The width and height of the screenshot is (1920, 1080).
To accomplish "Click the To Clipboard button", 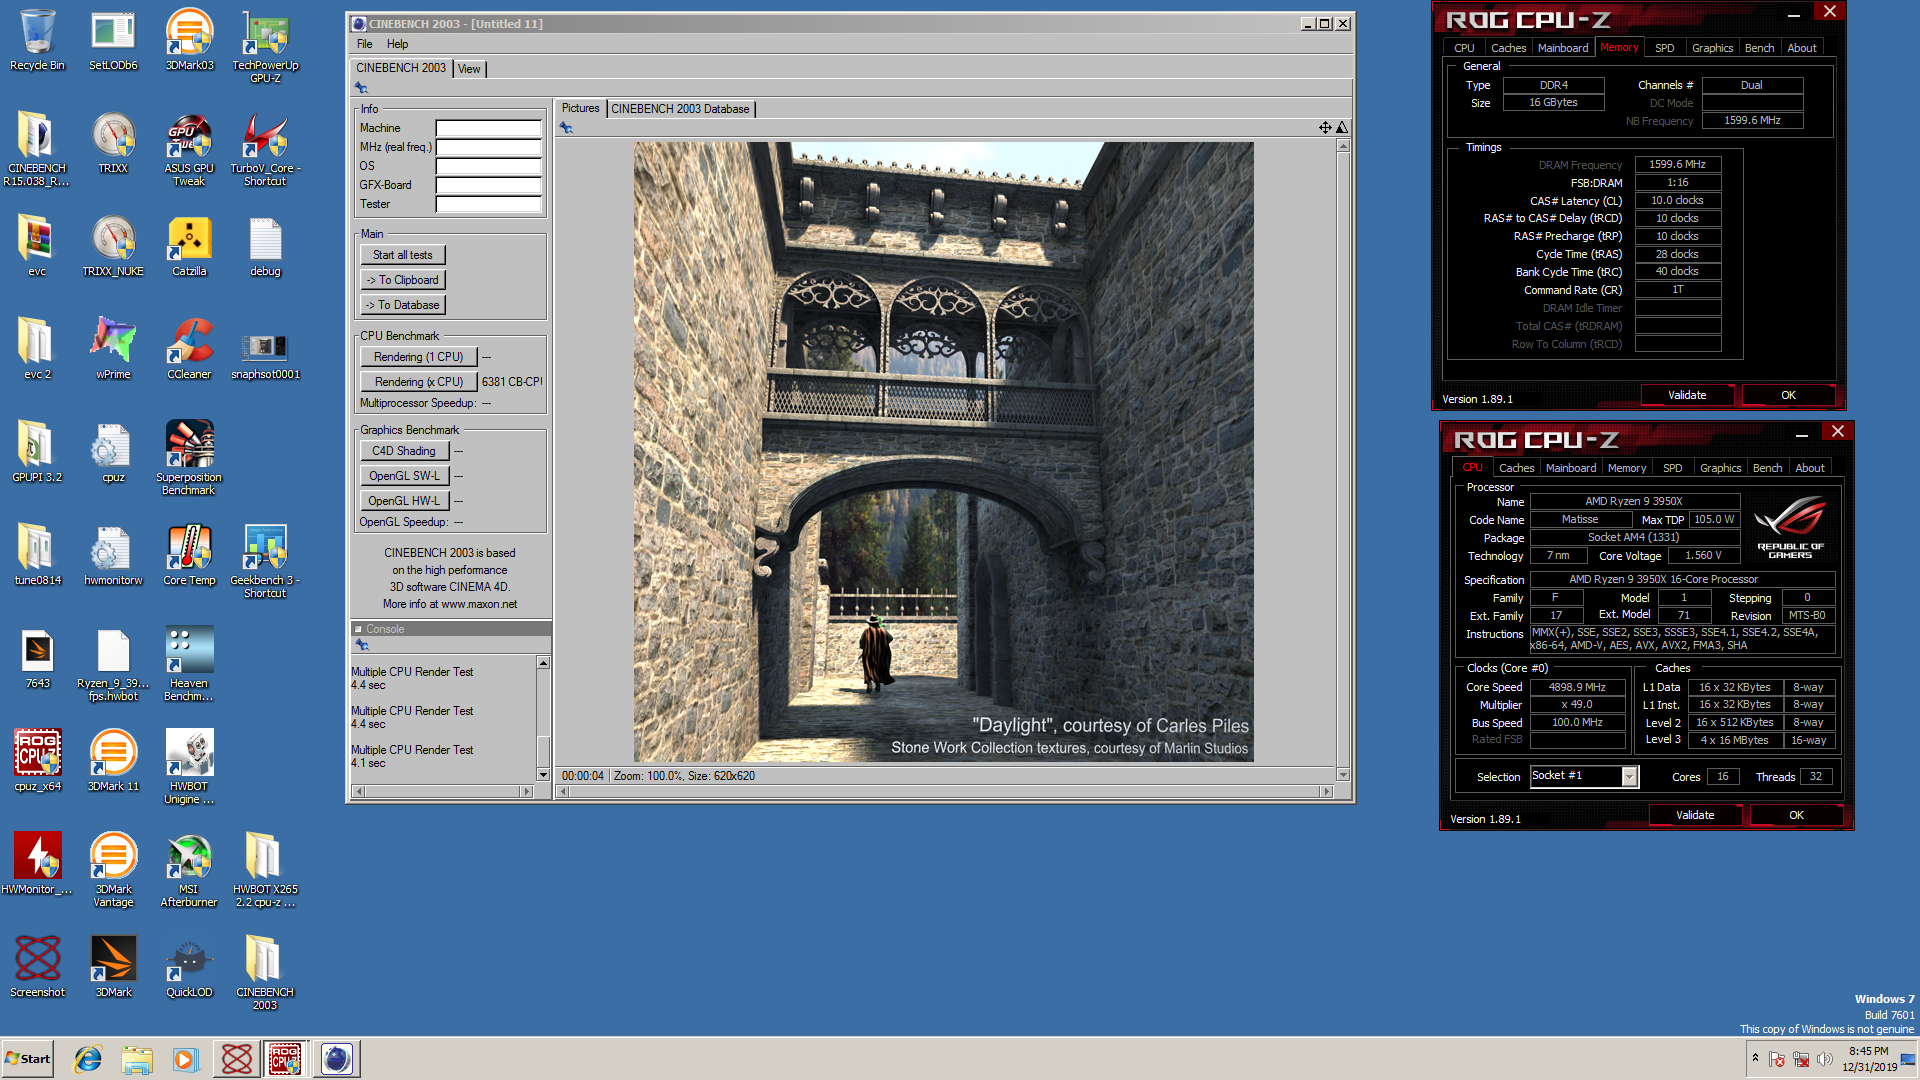I will coord(402,280).
